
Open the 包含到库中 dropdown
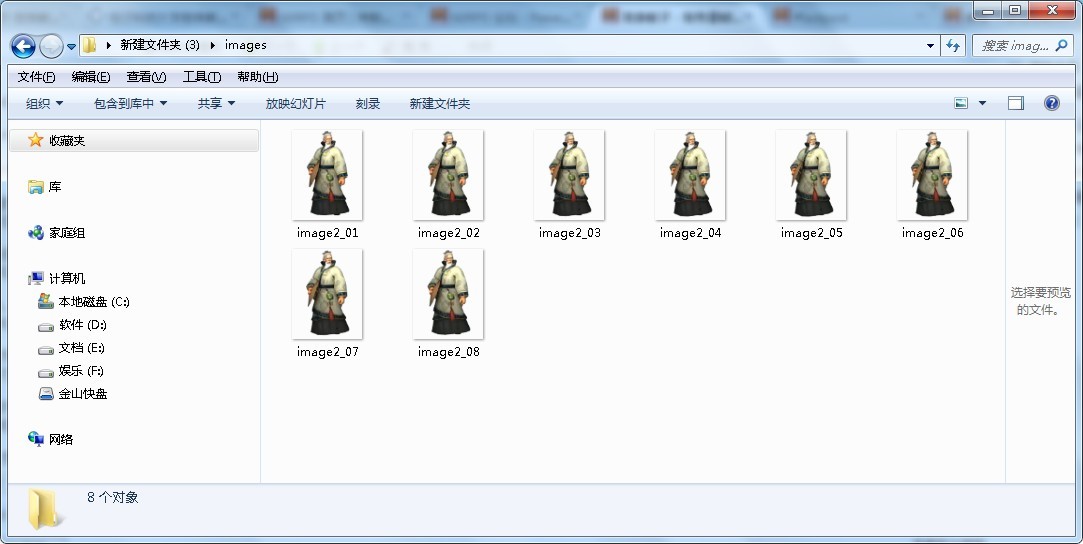131,104
